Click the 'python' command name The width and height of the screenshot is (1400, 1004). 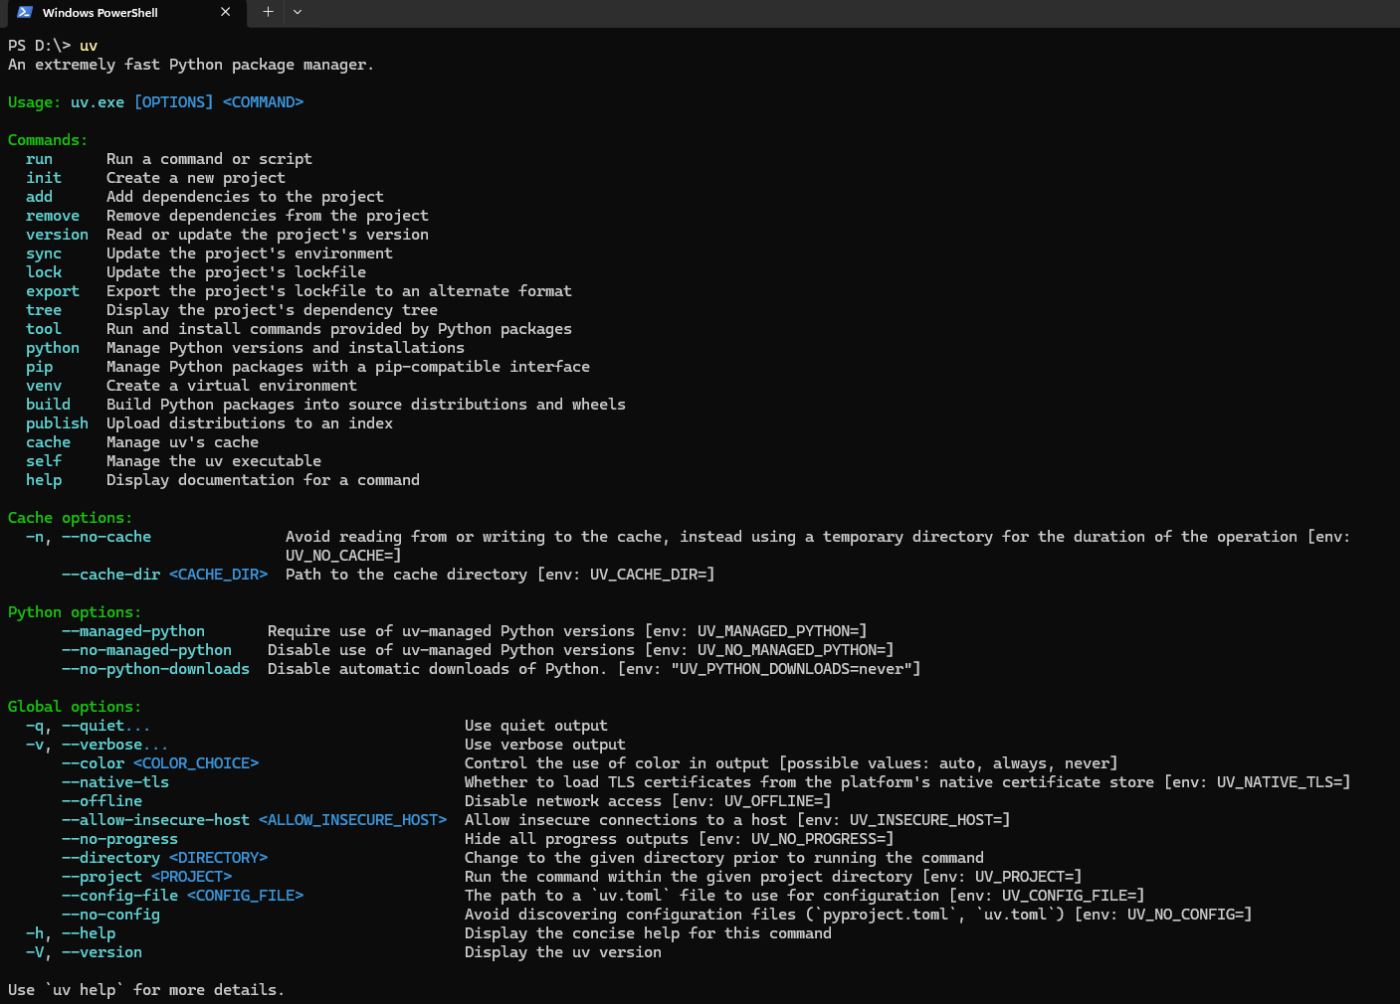pyautogui.click(x=53, y=348)
